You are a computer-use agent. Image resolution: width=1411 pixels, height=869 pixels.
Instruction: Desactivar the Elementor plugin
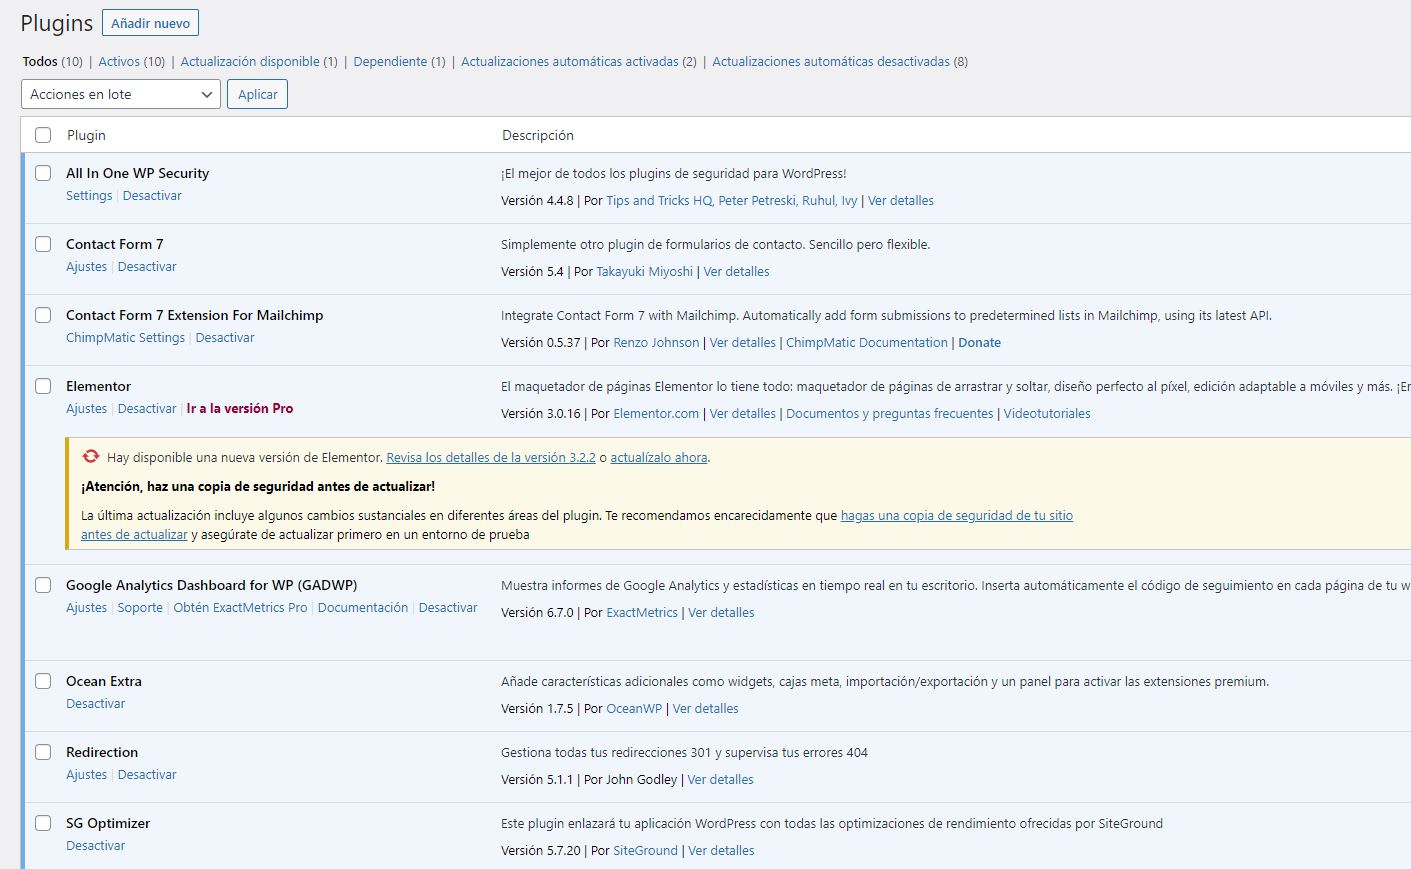tap(147, 409)
